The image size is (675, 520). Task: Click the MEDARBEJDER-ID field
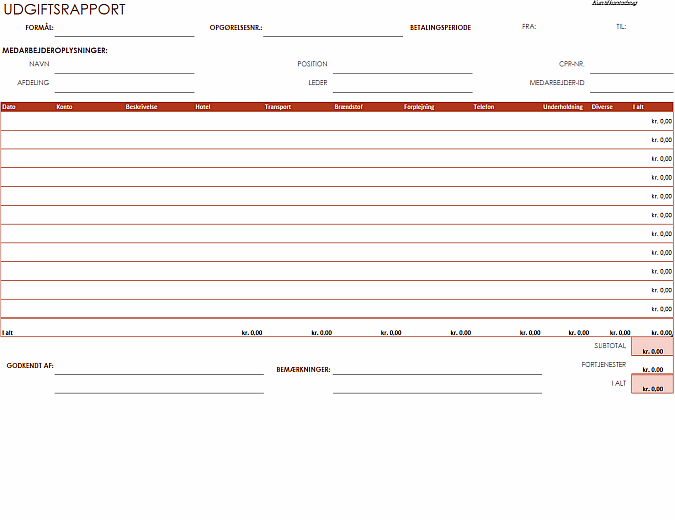(631, 84)
